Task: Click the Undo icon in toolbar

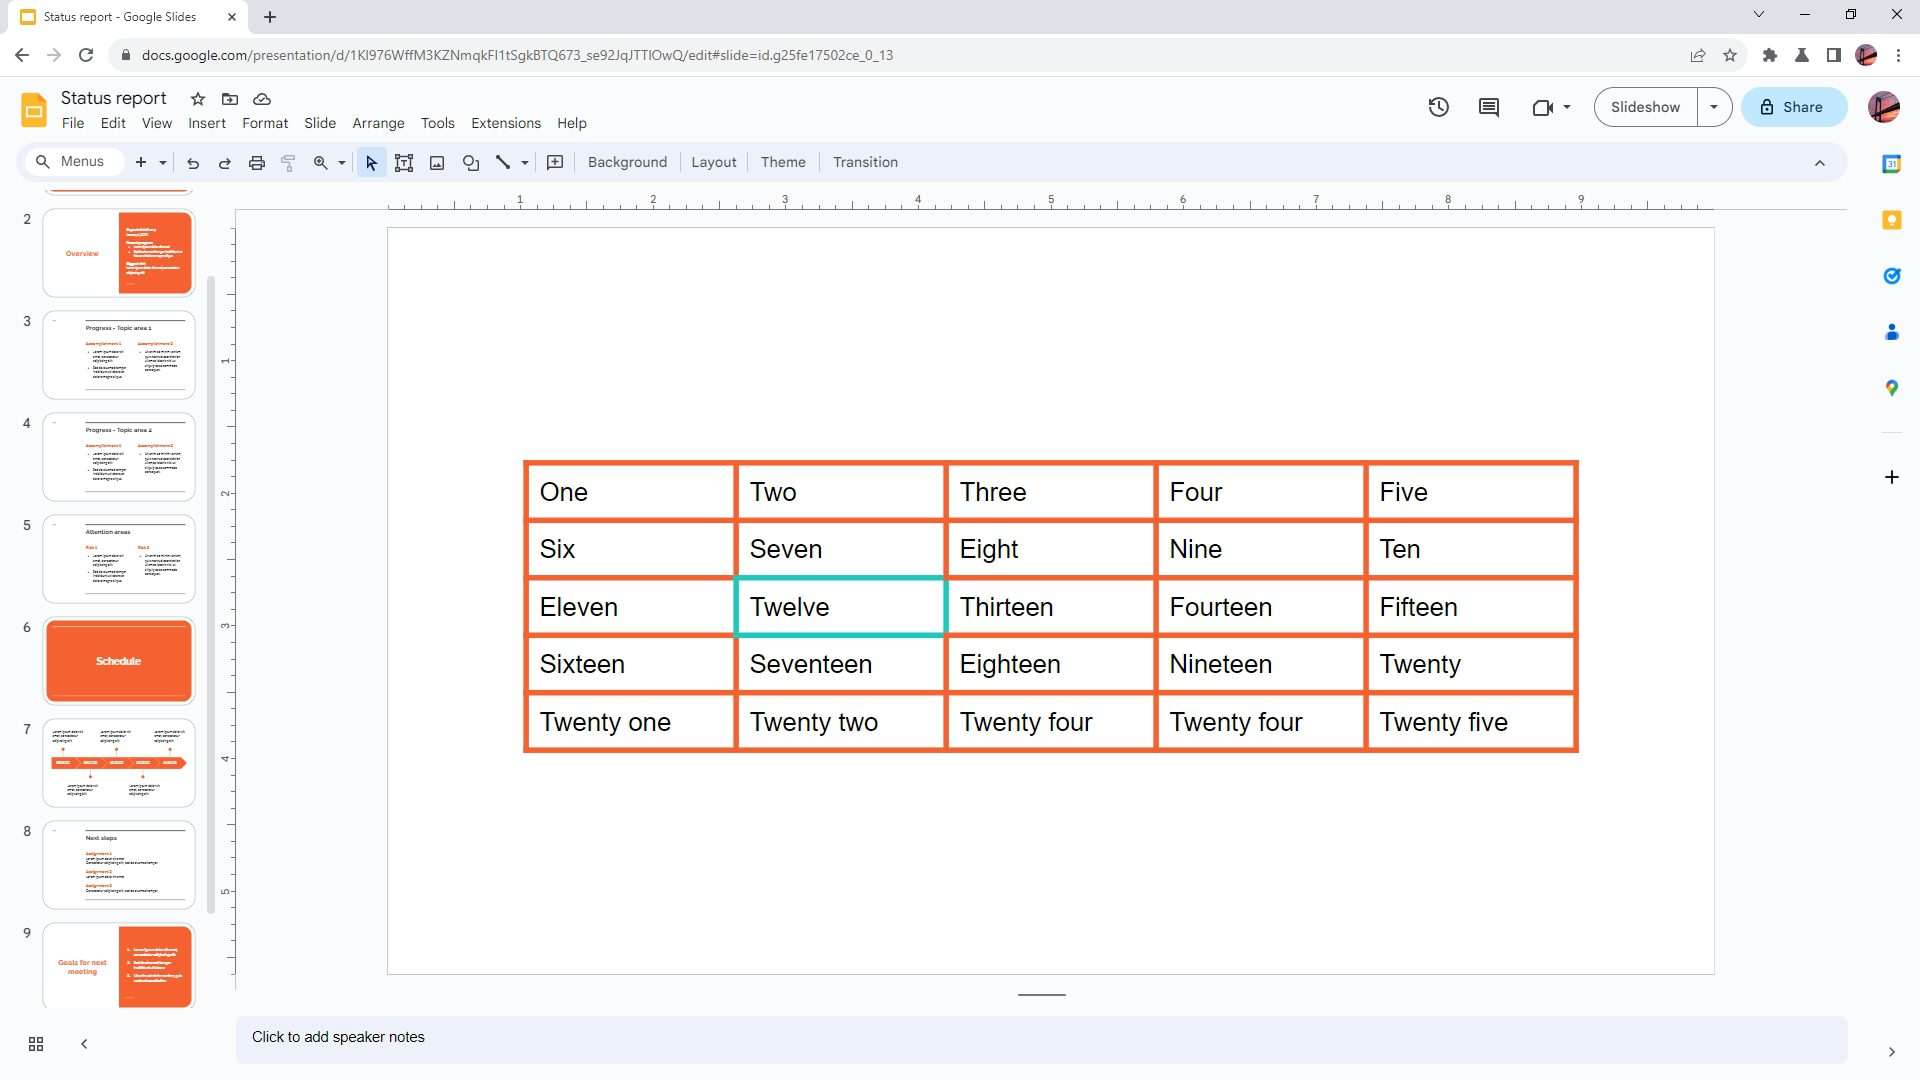Action: point(191,161)
